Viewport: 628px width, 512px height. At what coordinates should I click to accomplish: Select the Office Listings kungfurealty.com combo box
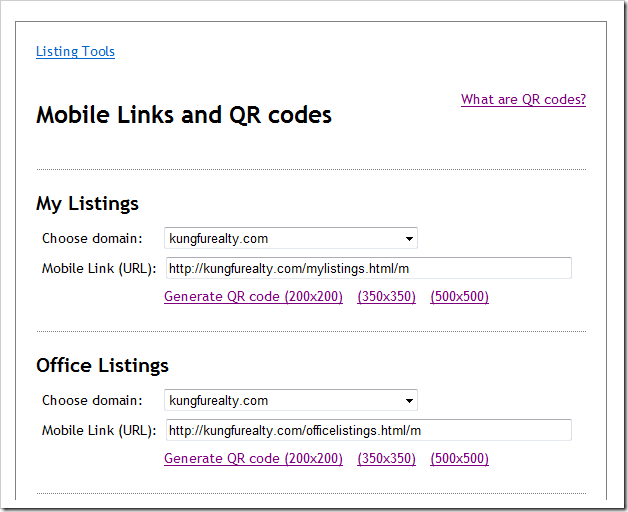[291, 400]
